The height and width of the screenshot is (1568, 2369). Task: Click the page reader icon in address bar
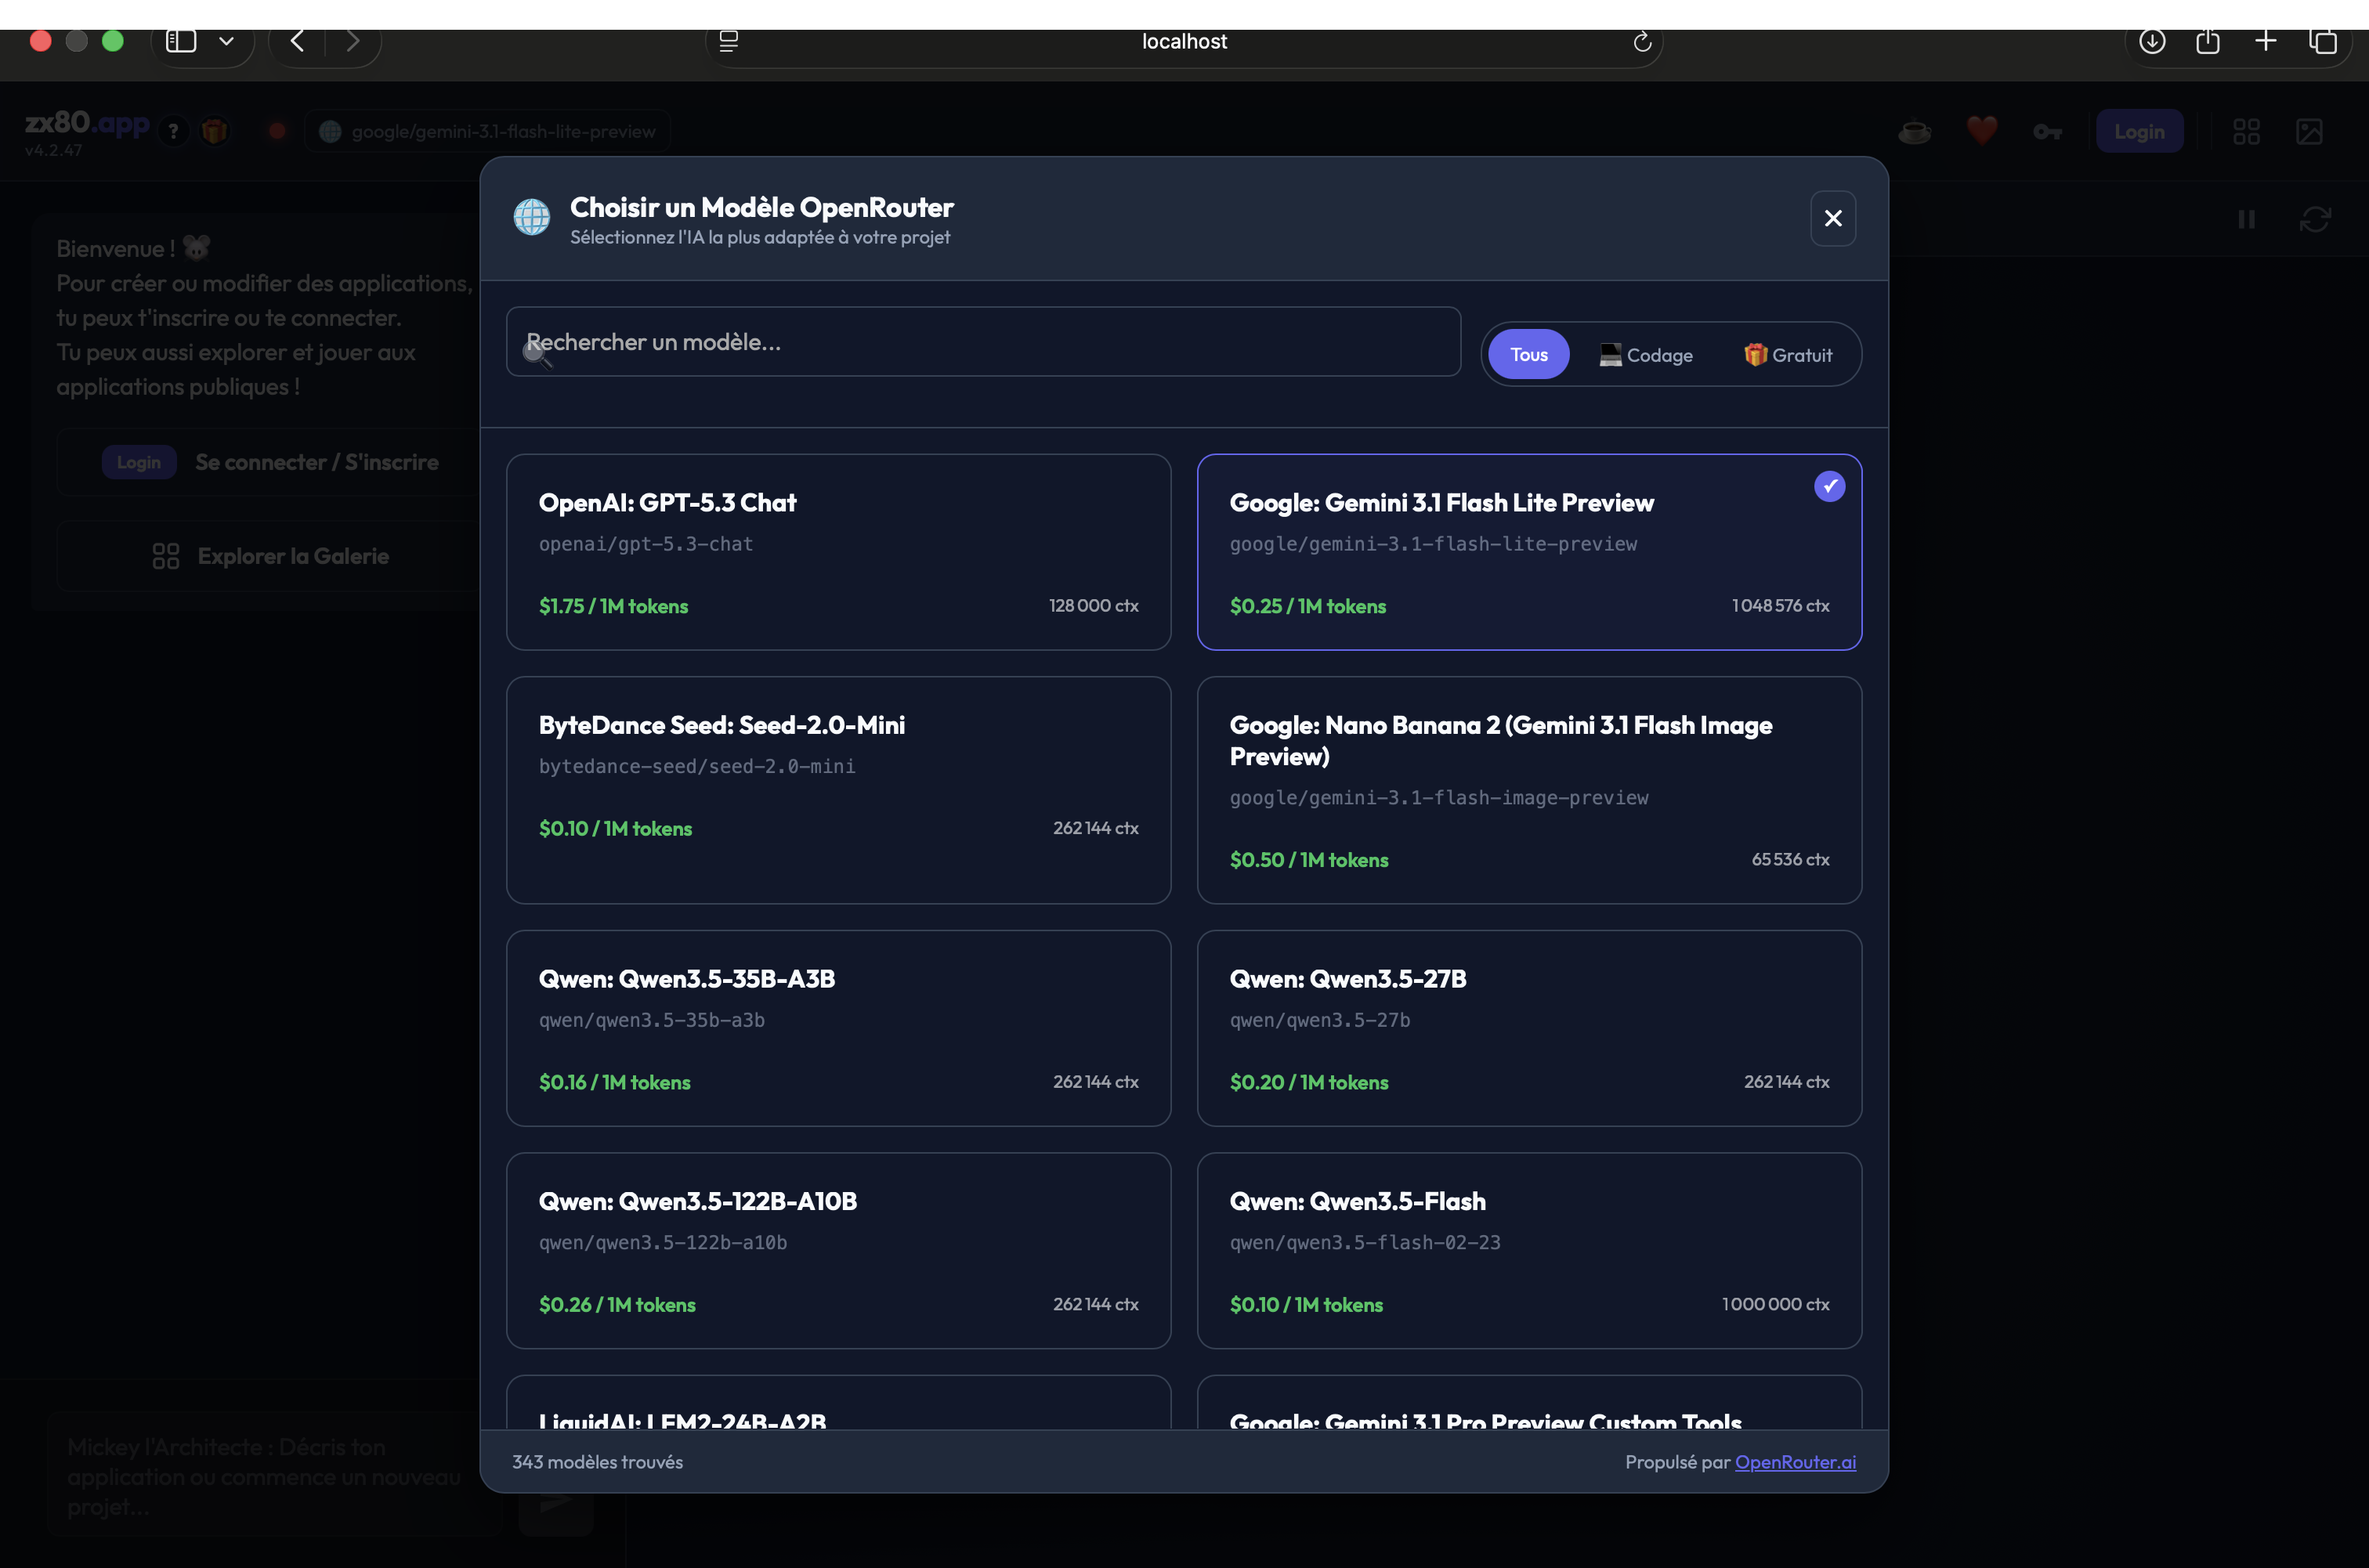coord(729,41)
